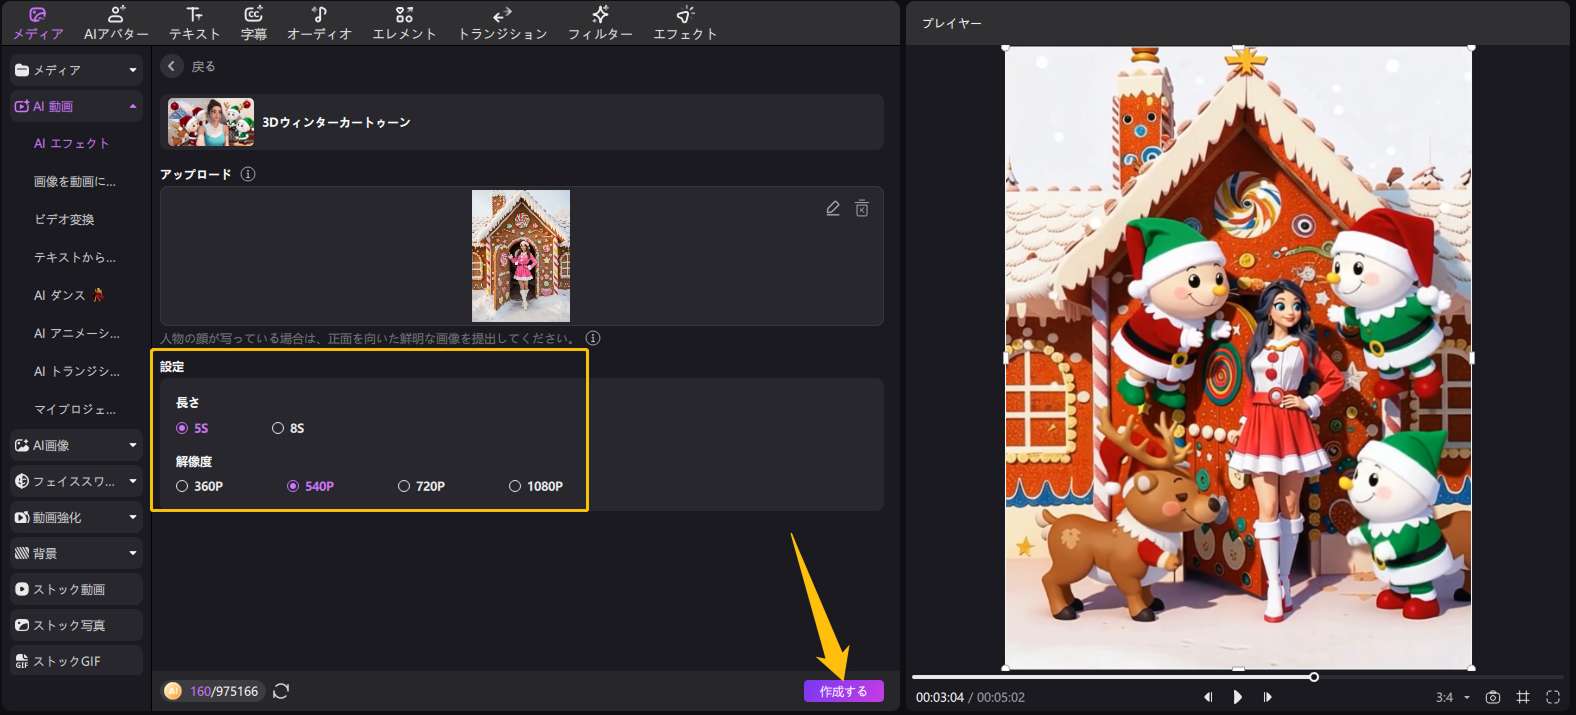Edit the uploaded image with pencil icon
1576x715 pixels.
coord(833,208)
